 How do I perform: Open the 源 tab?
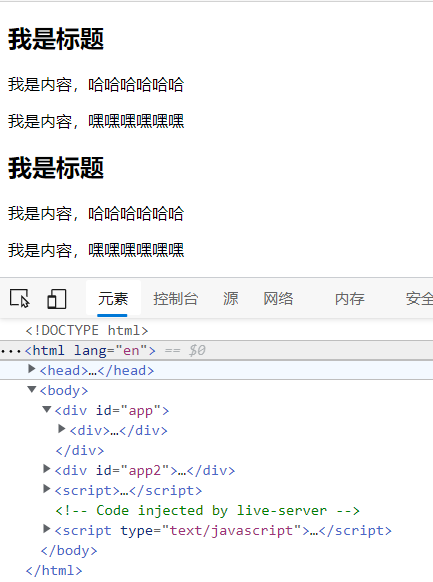(x=230, y=299)
